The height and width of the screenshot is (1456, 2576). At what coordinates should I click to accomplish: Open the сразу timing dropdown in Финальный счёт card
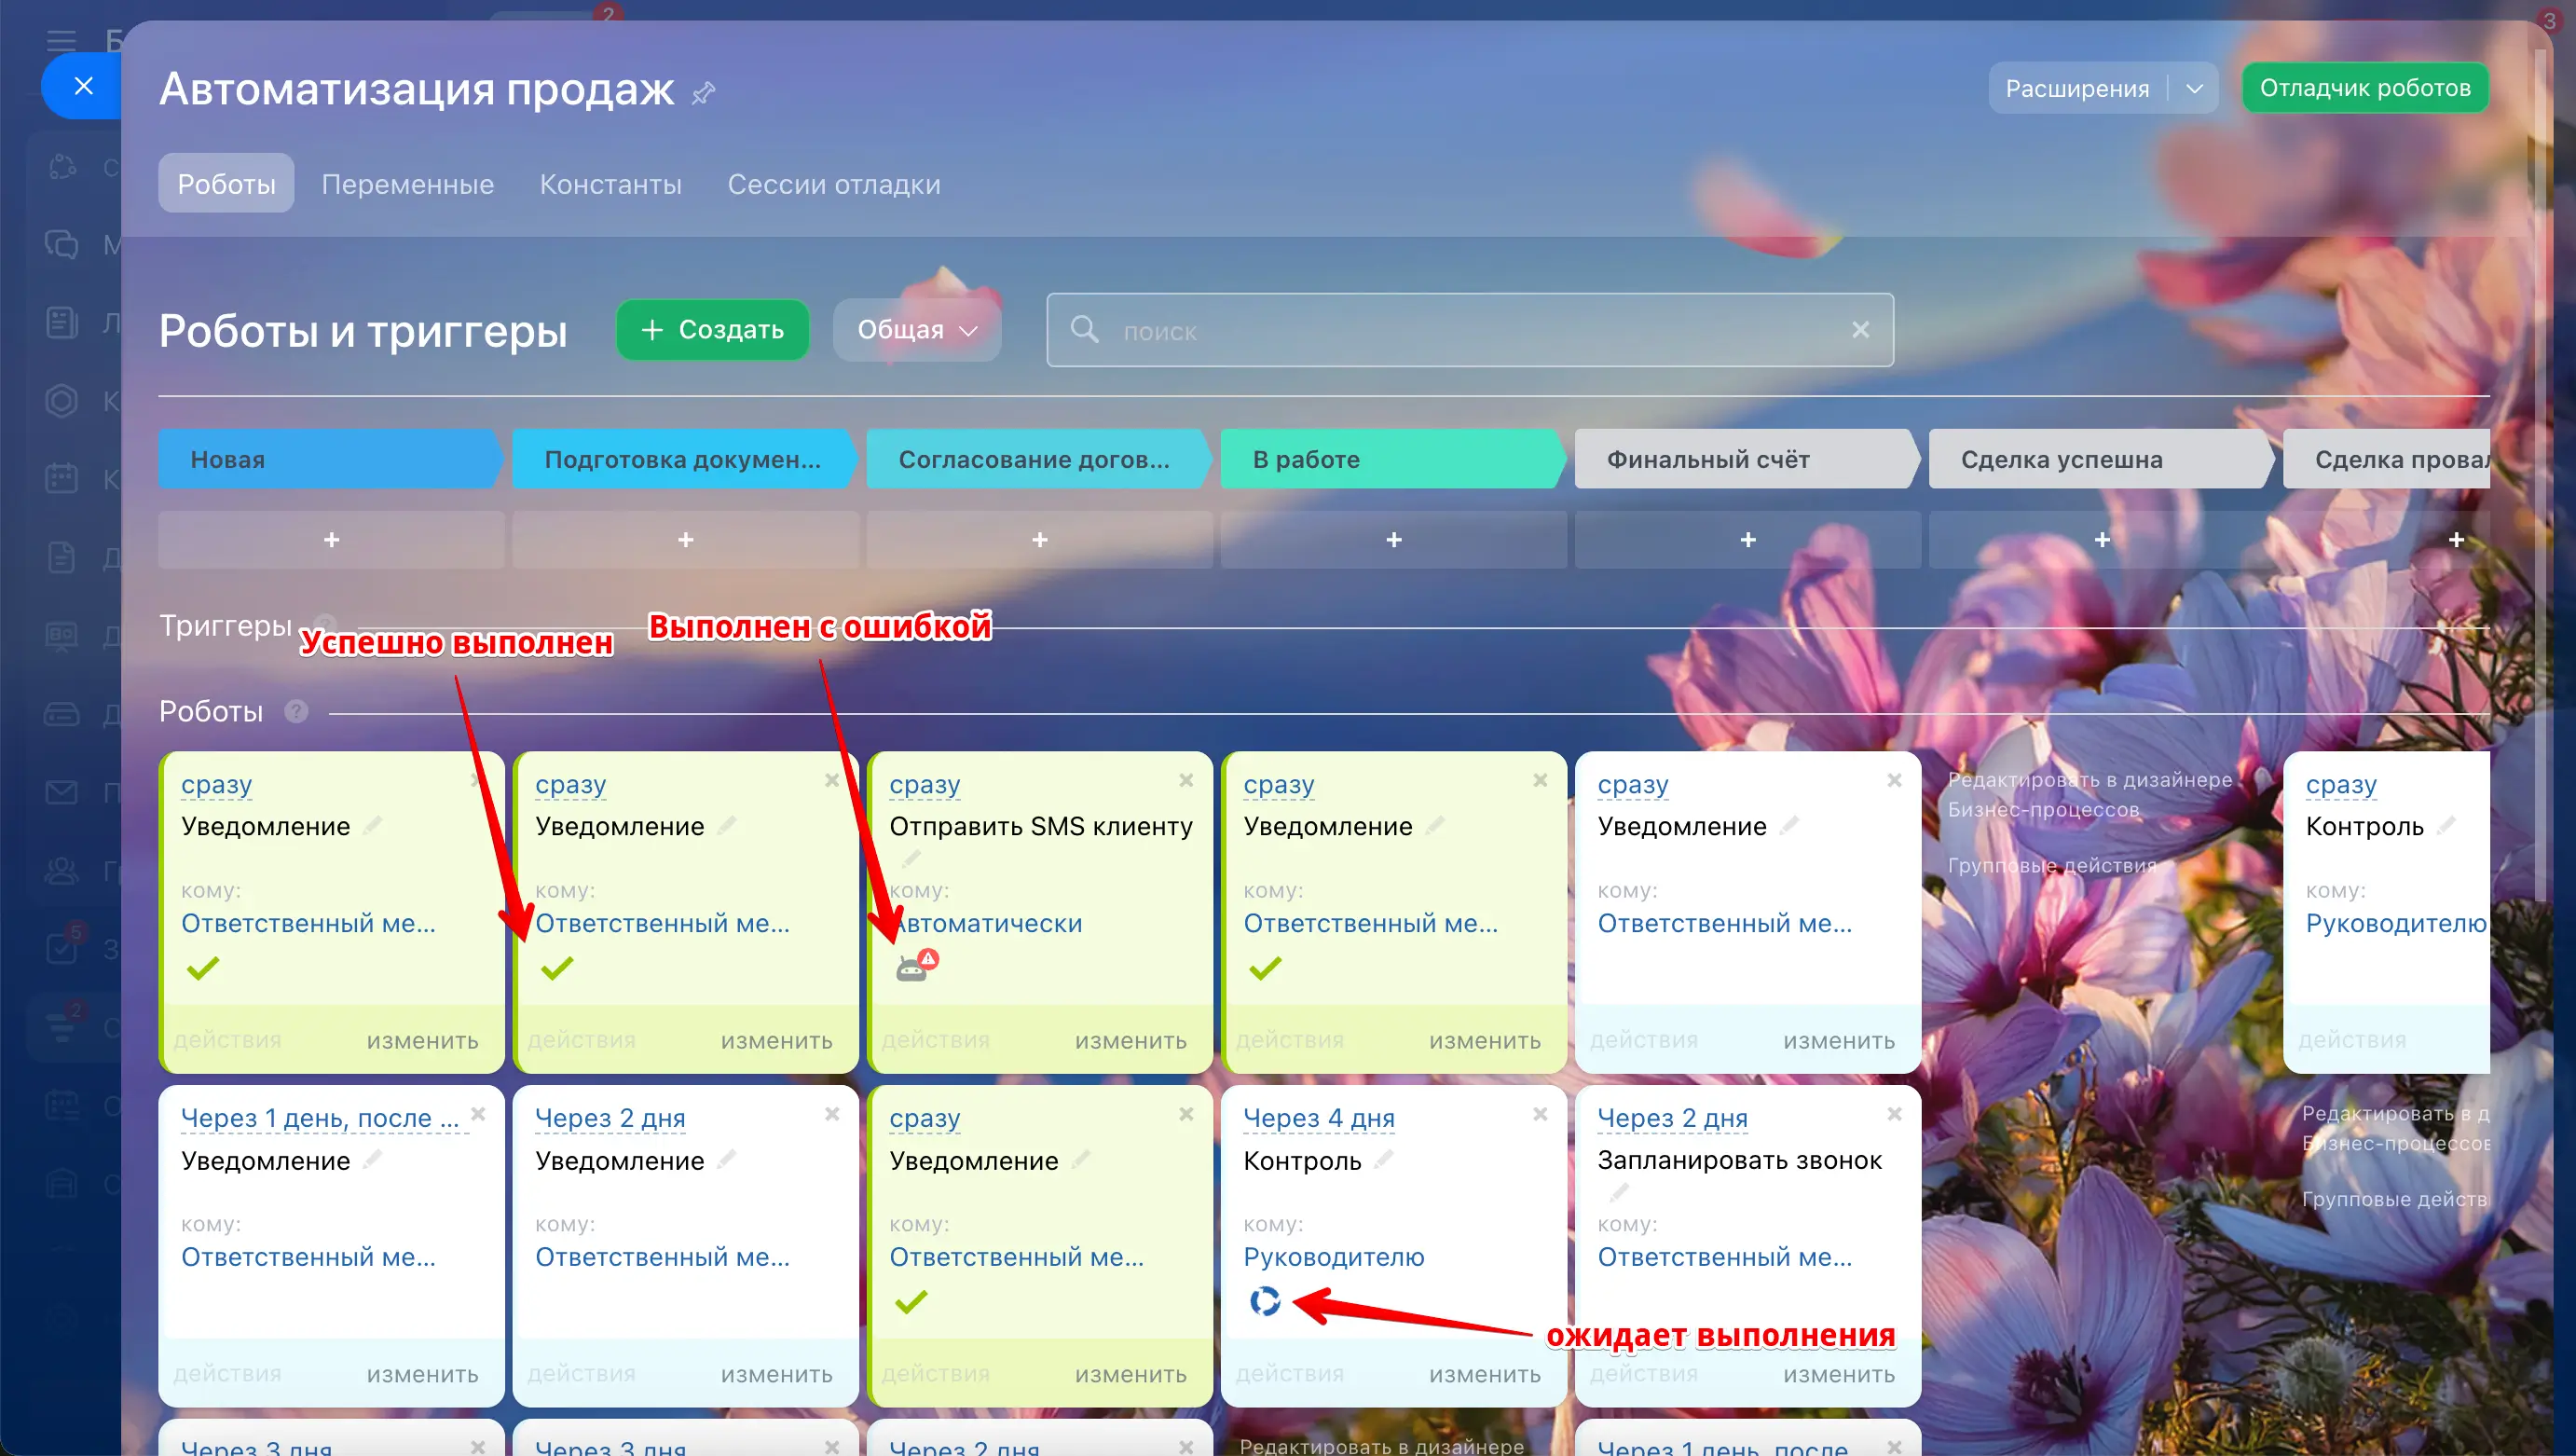click(1632, 785)
